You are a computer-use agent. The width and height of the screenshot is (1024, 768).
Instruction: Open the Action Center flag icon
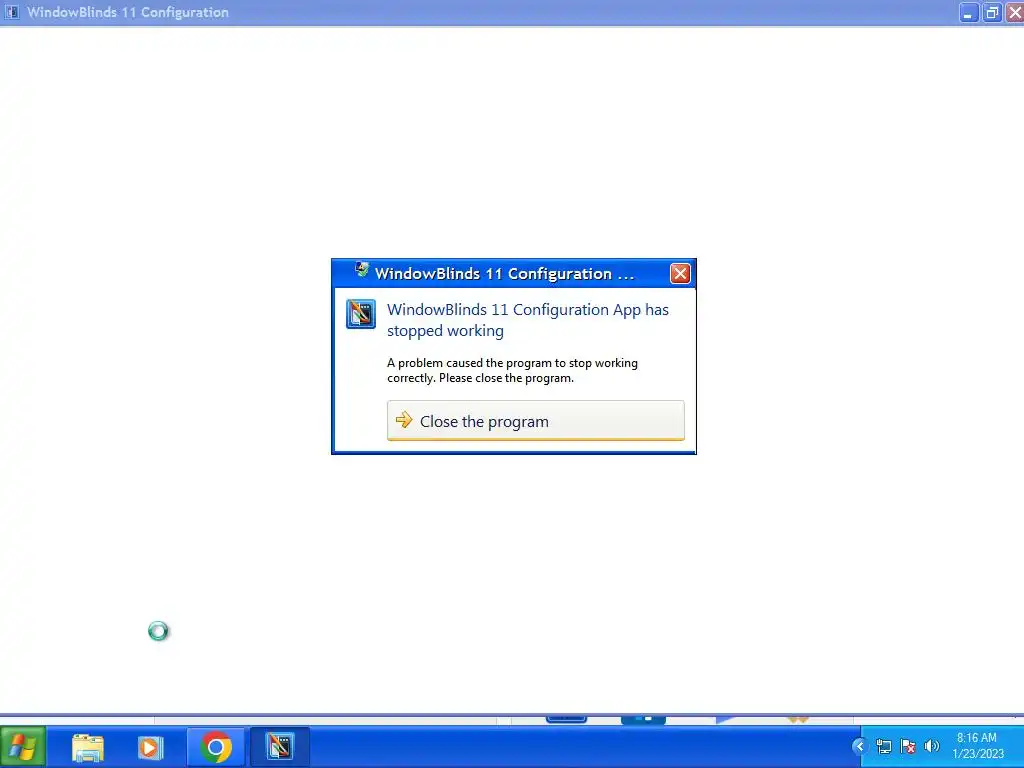[908, 746]
